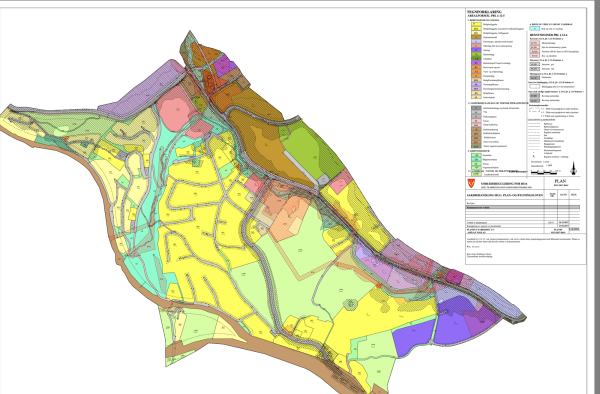600x394 pixels.
Task: Click the red coat of arms shield
Action: click(471, 183)
